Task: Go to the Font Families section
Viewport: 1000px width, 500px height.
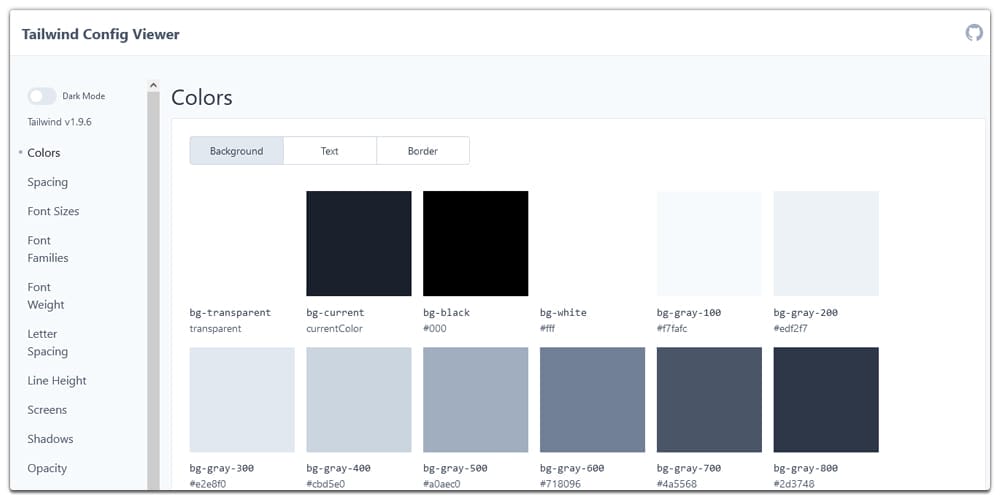Action: point(48,249)
